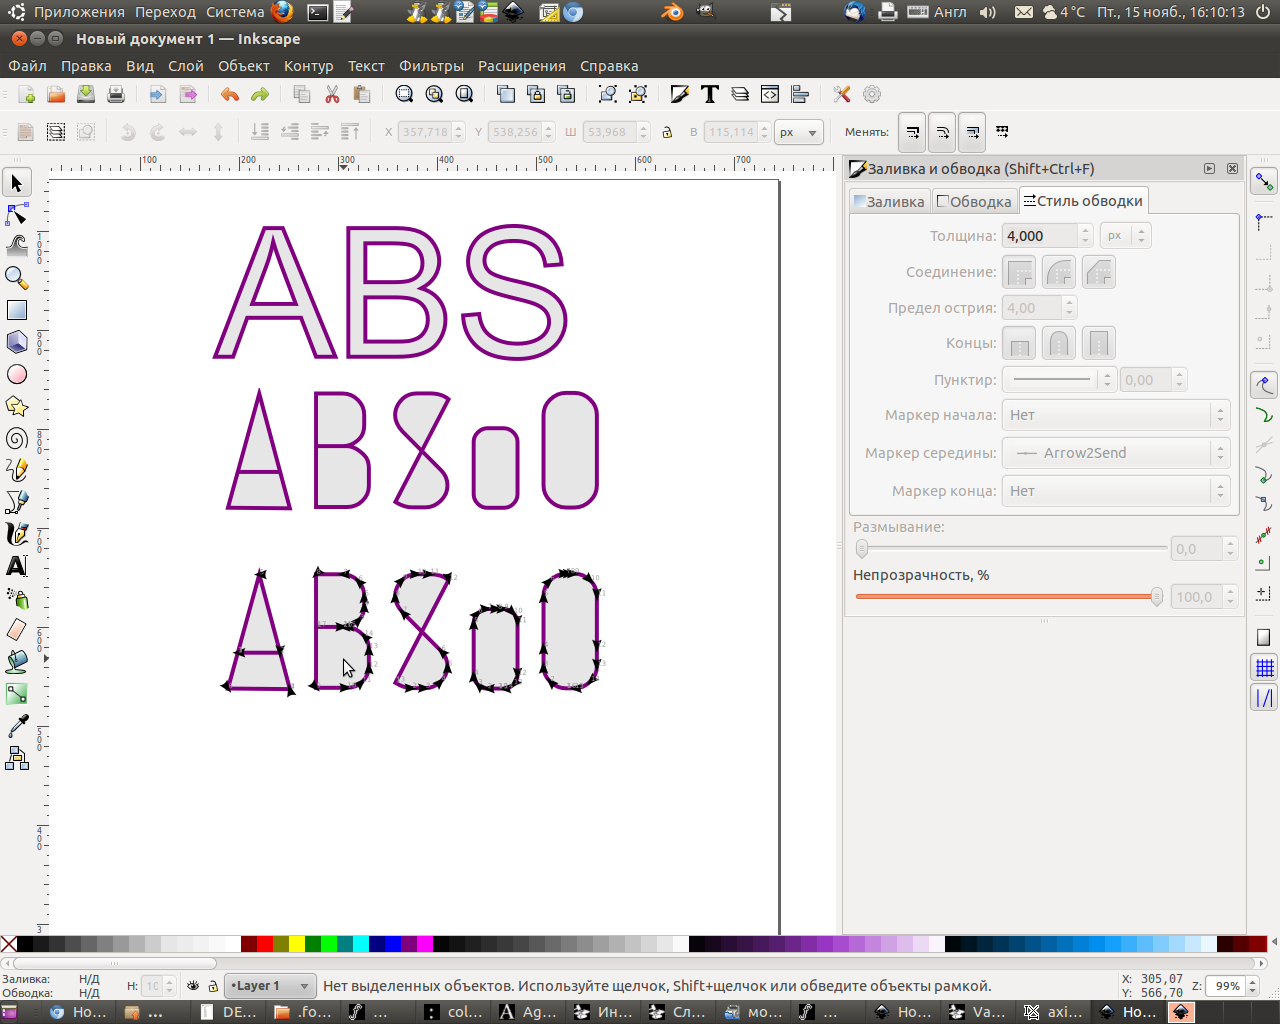Switch to the Заливка tab
1280x1024 pixels.
click(x=889, y=201)
